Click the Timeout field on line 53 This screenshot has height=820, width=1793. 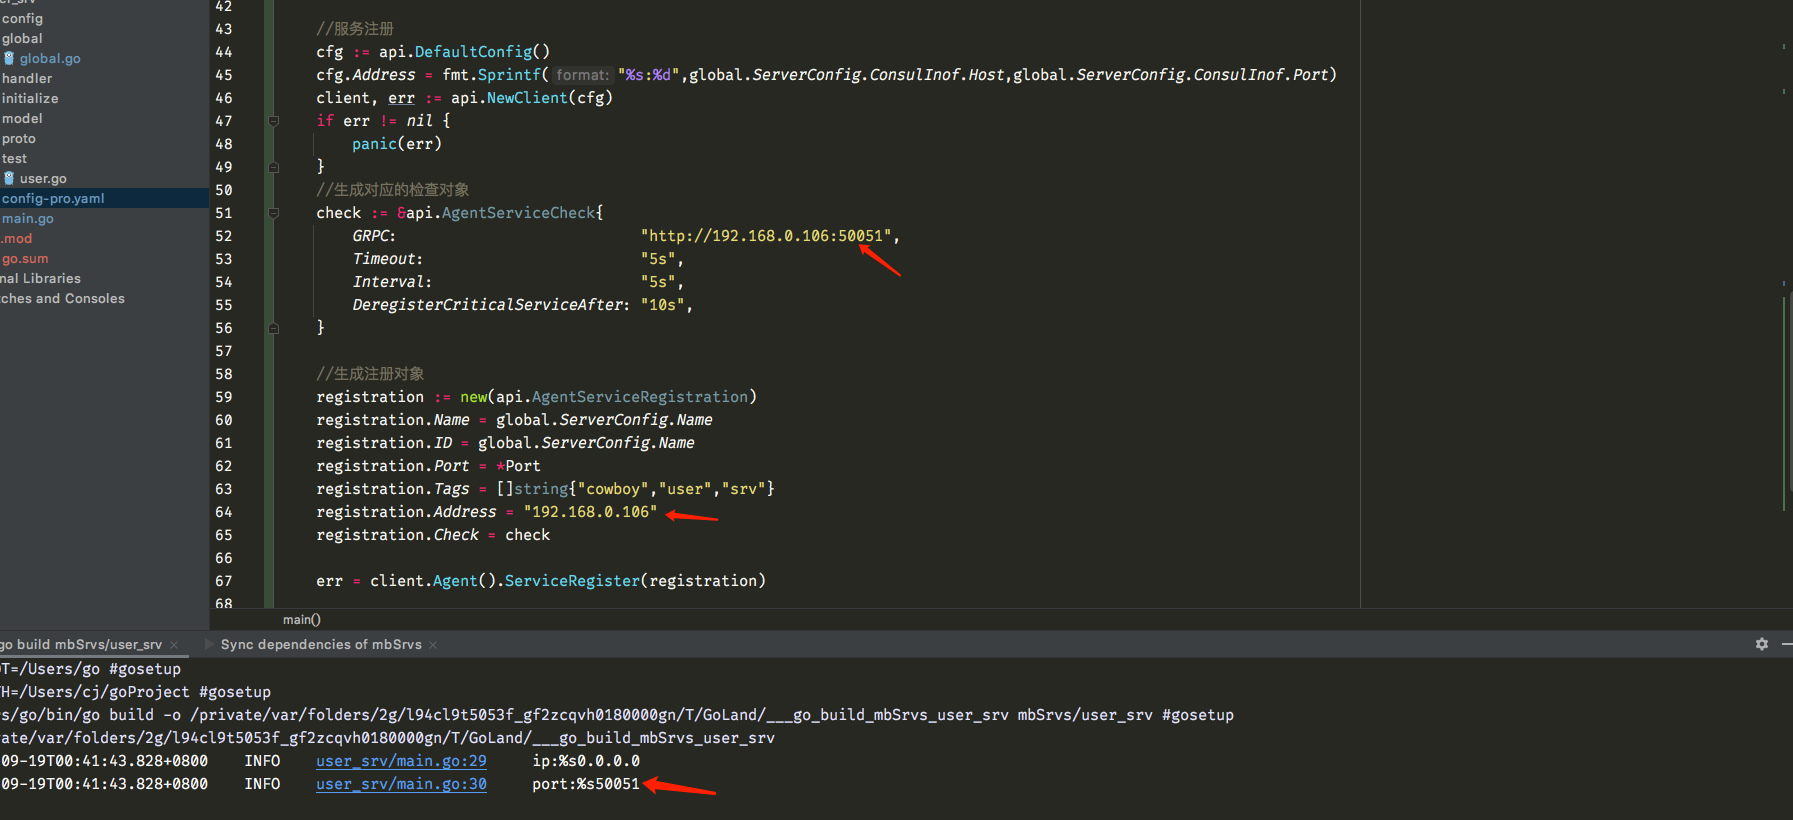point(387,259)
